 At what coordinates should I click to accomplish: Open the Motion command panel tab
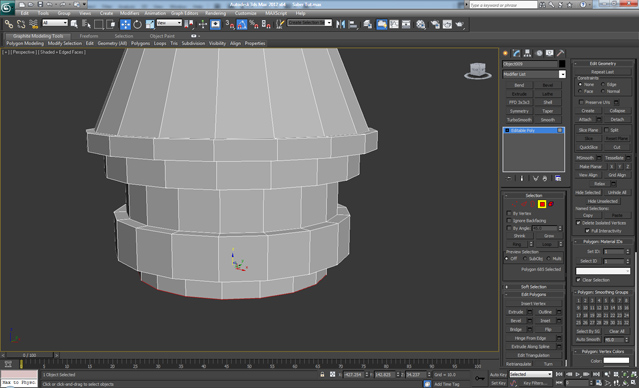pyautogui.click(x=539, y=53)
